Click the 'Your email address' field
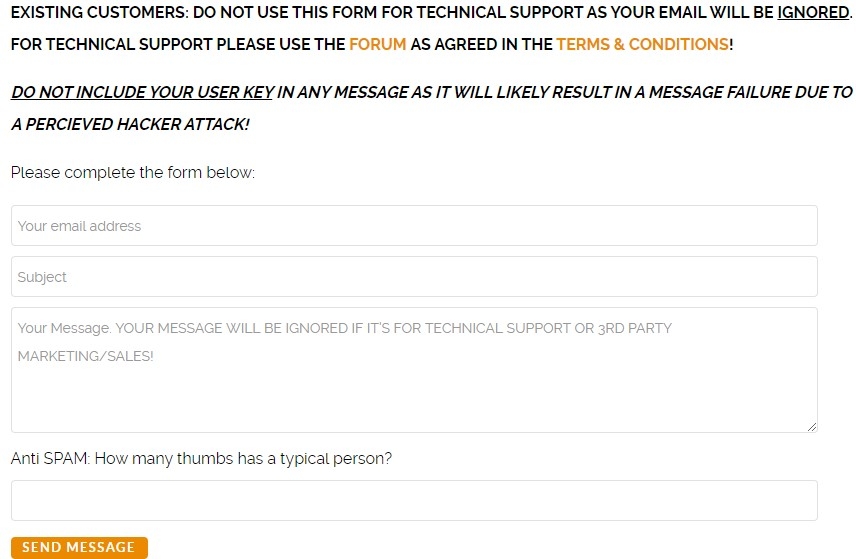The width and height of the screenshot is (856, 559). pos(414,226)
